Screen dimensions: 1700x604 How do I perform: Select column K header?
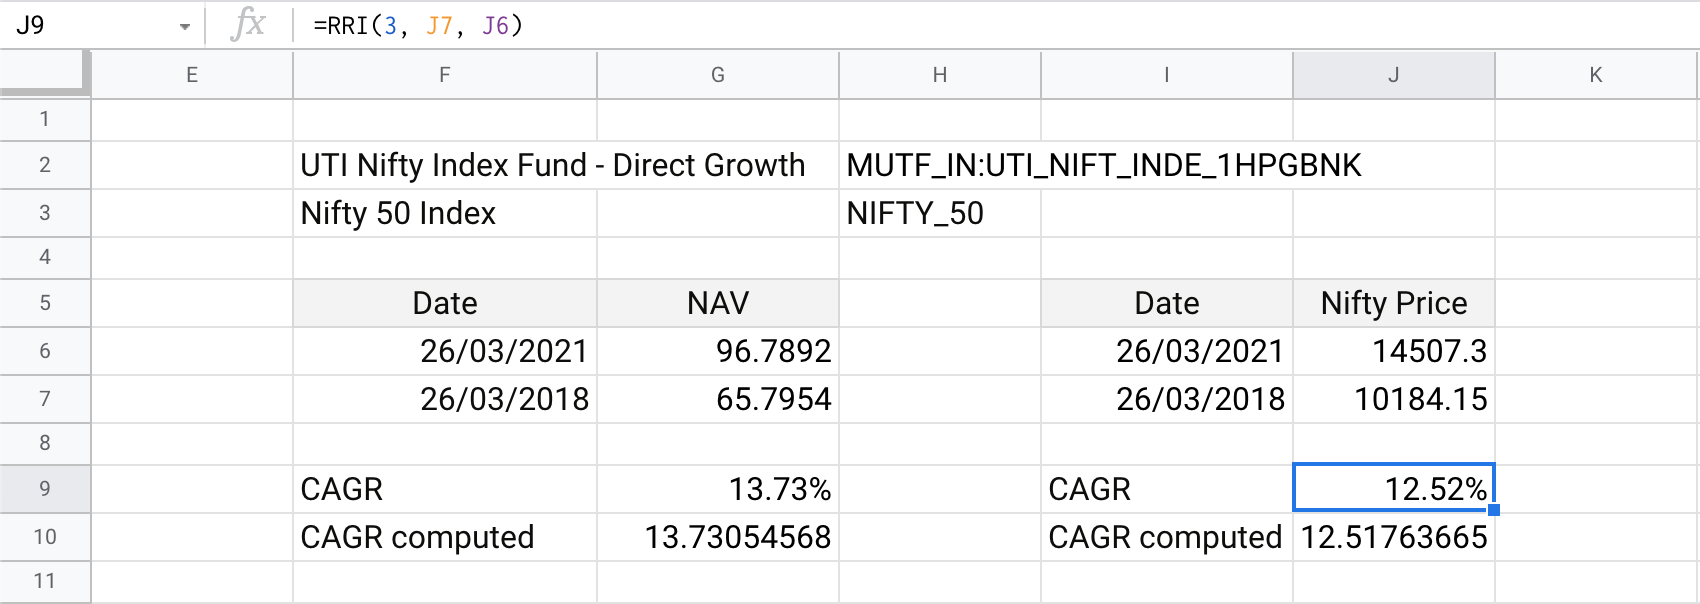tap(1596, 75)
